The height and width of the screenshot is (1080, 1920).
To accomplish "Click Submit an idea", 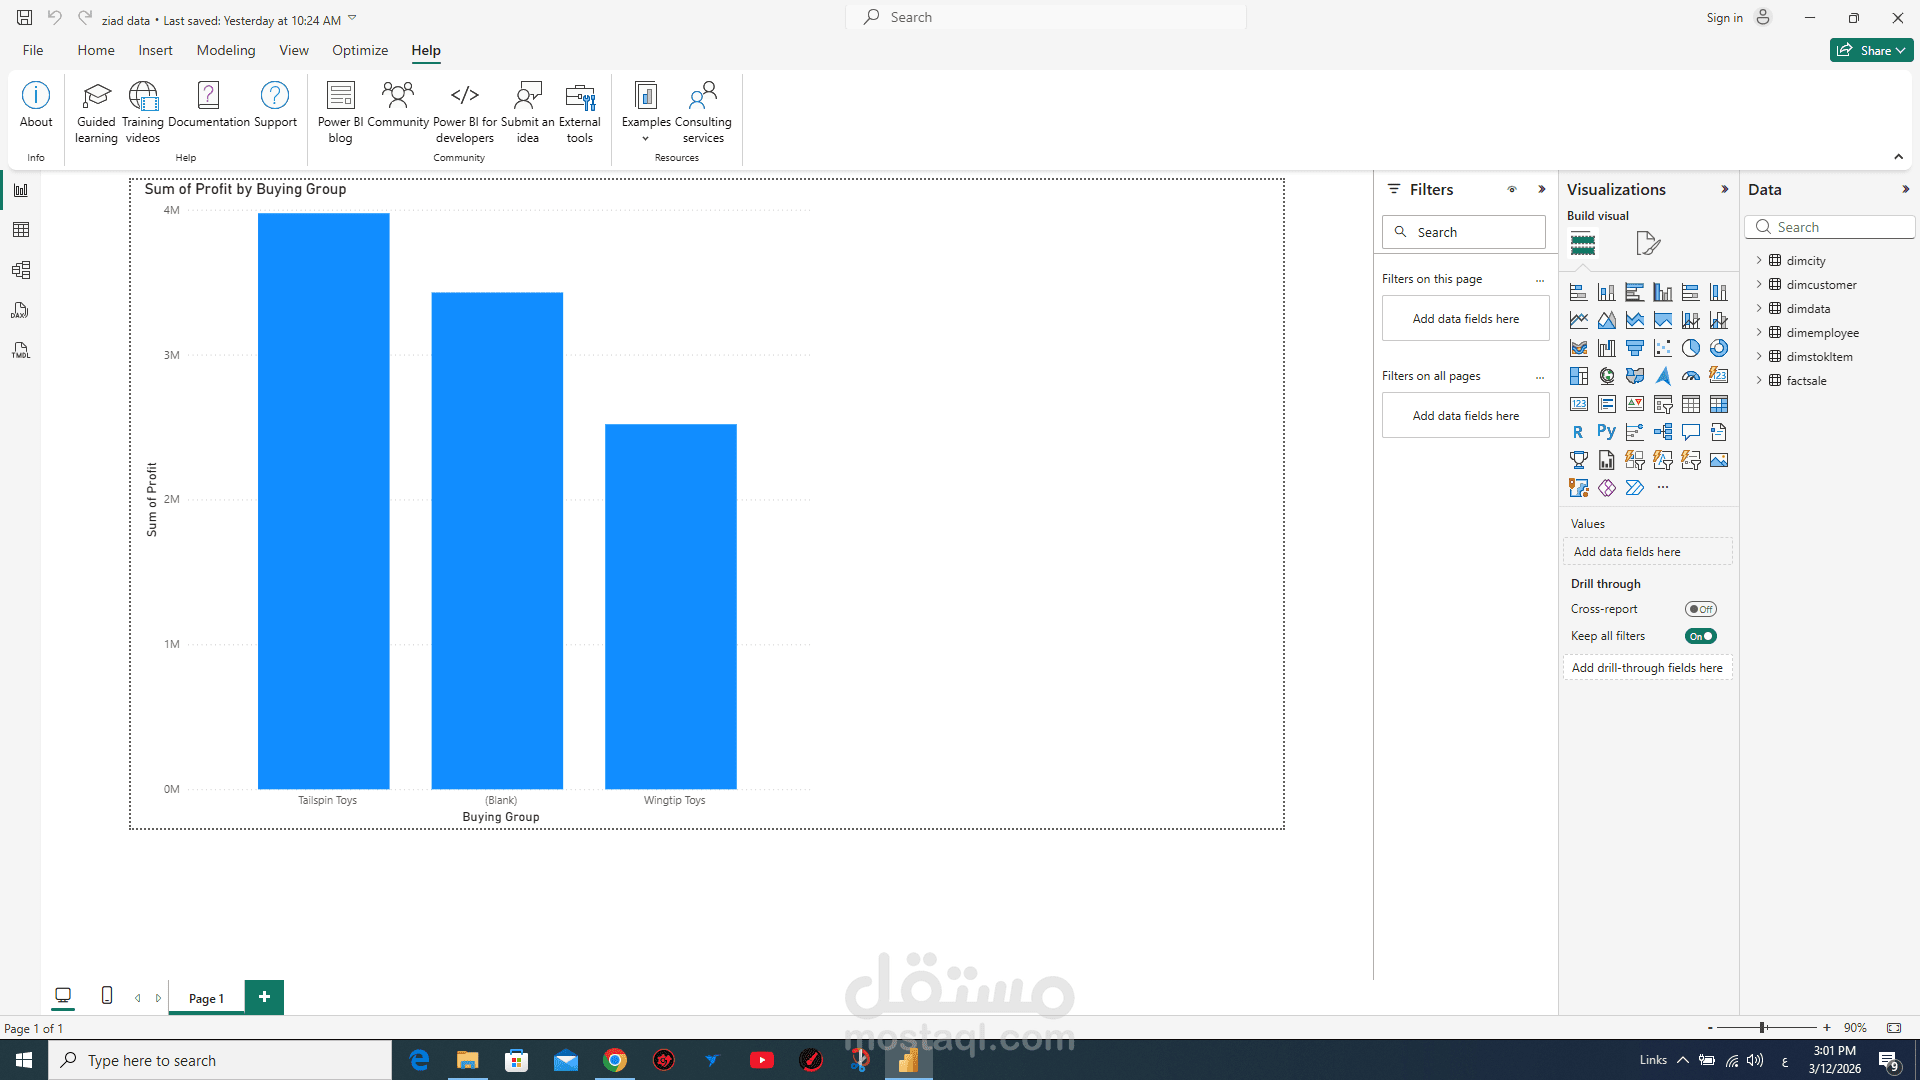I will click(527, 112).
